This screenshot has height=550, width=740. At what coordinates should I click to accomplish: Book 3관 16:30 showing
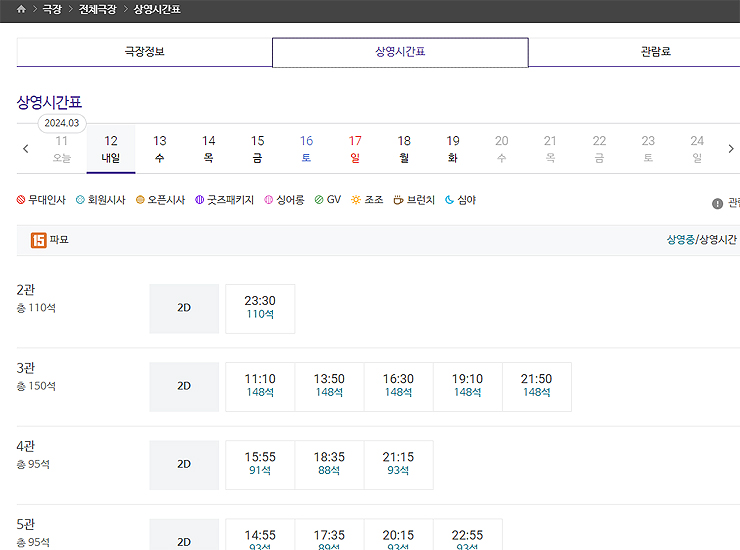(398, 387)
